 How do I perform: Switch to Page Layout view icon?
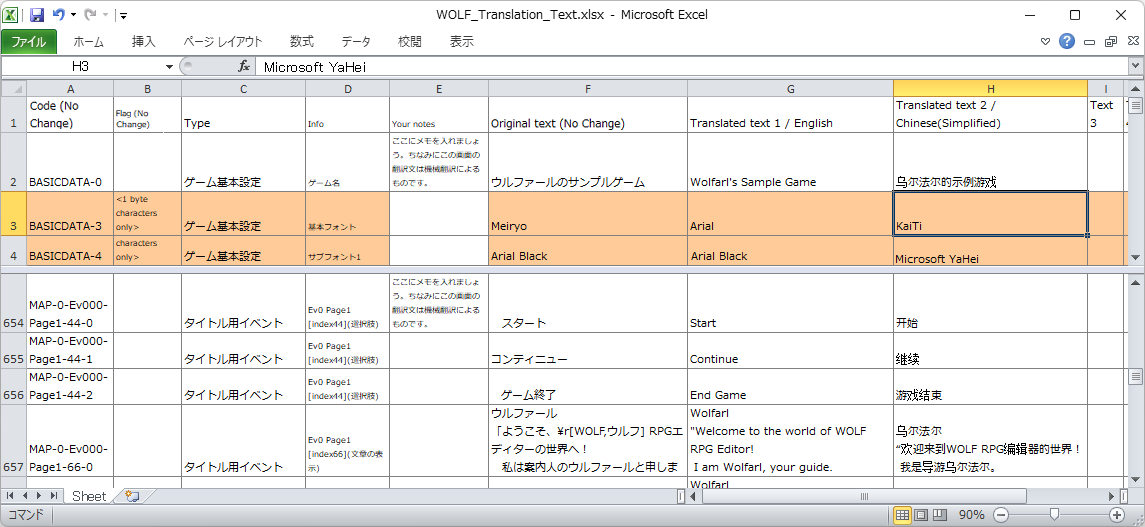pos(922,515)
